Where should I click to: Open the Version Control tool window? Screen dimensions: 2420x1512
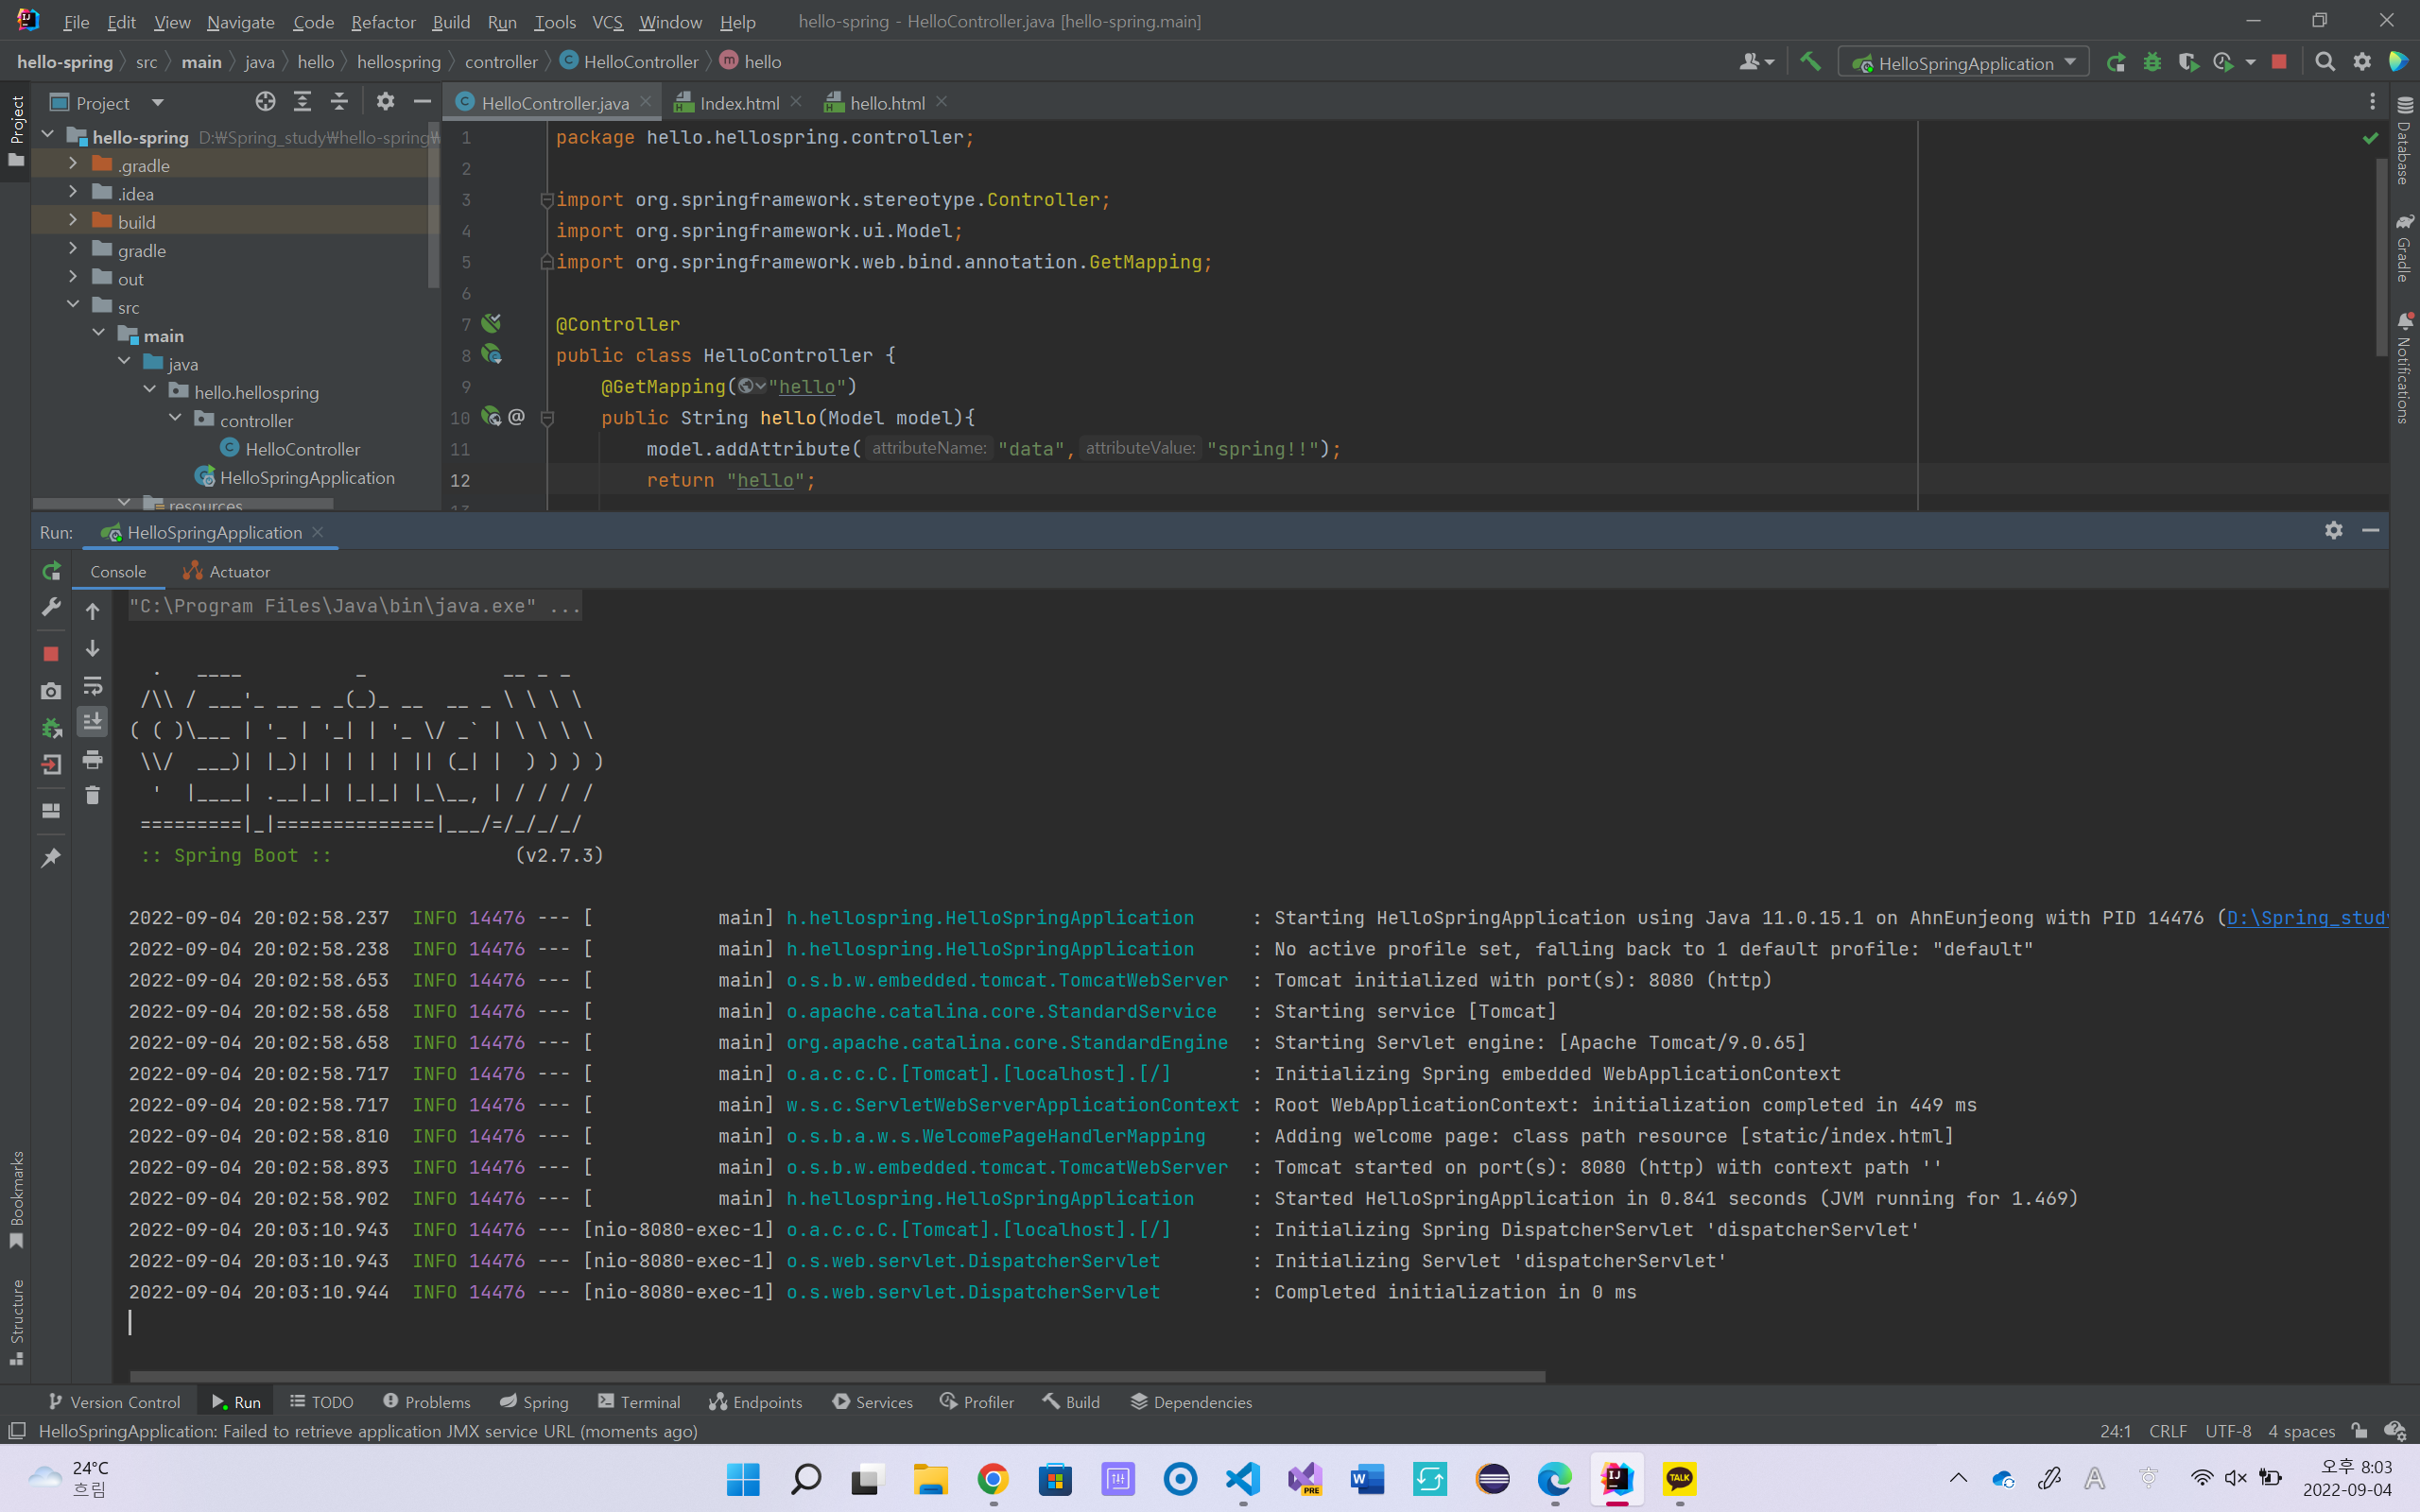tap(115, 1402)
